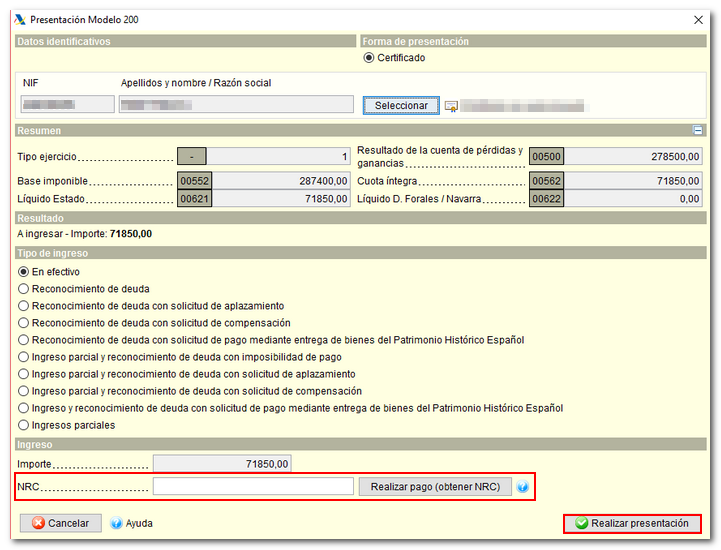721x550 pixels.
Task: Select Reconocimiento de deuda con solicitud de compensación
Action: tap(24, 323)
